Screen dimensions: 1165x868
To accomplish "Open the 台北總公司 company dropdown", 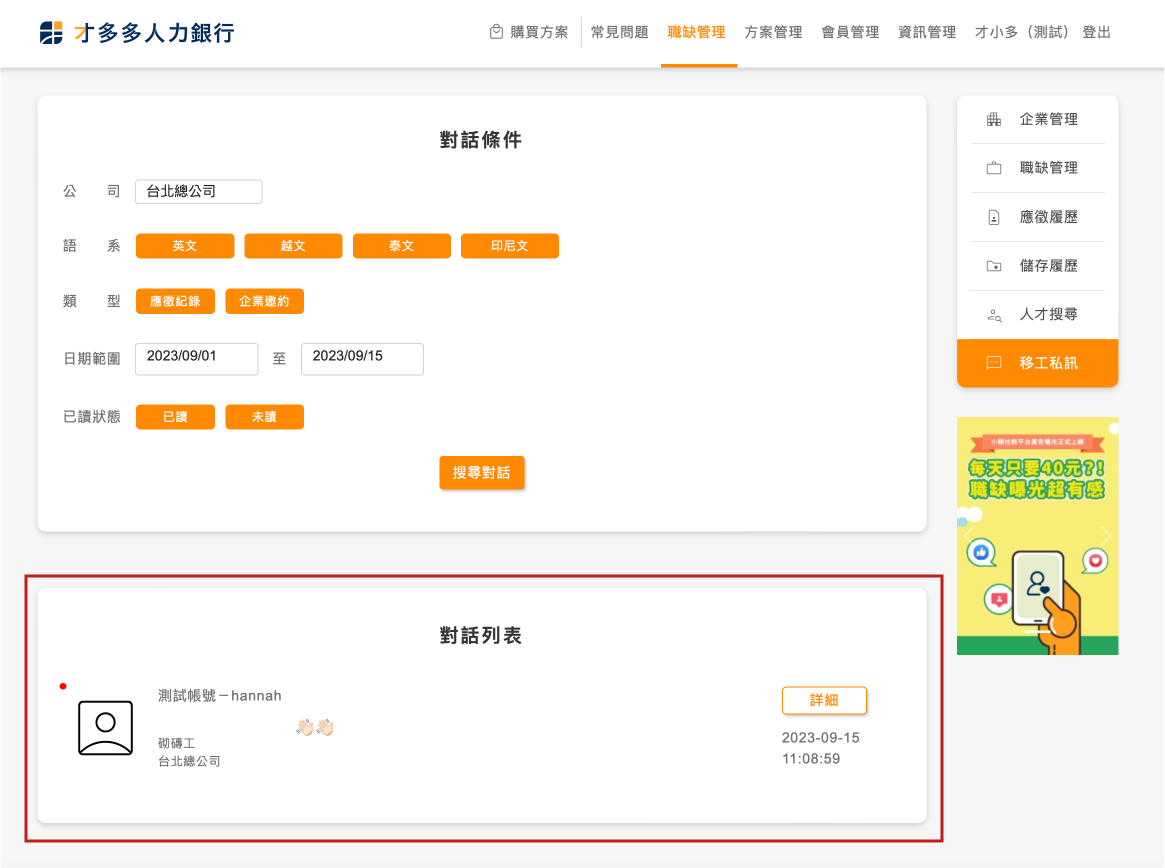I will tap(198, 191).
